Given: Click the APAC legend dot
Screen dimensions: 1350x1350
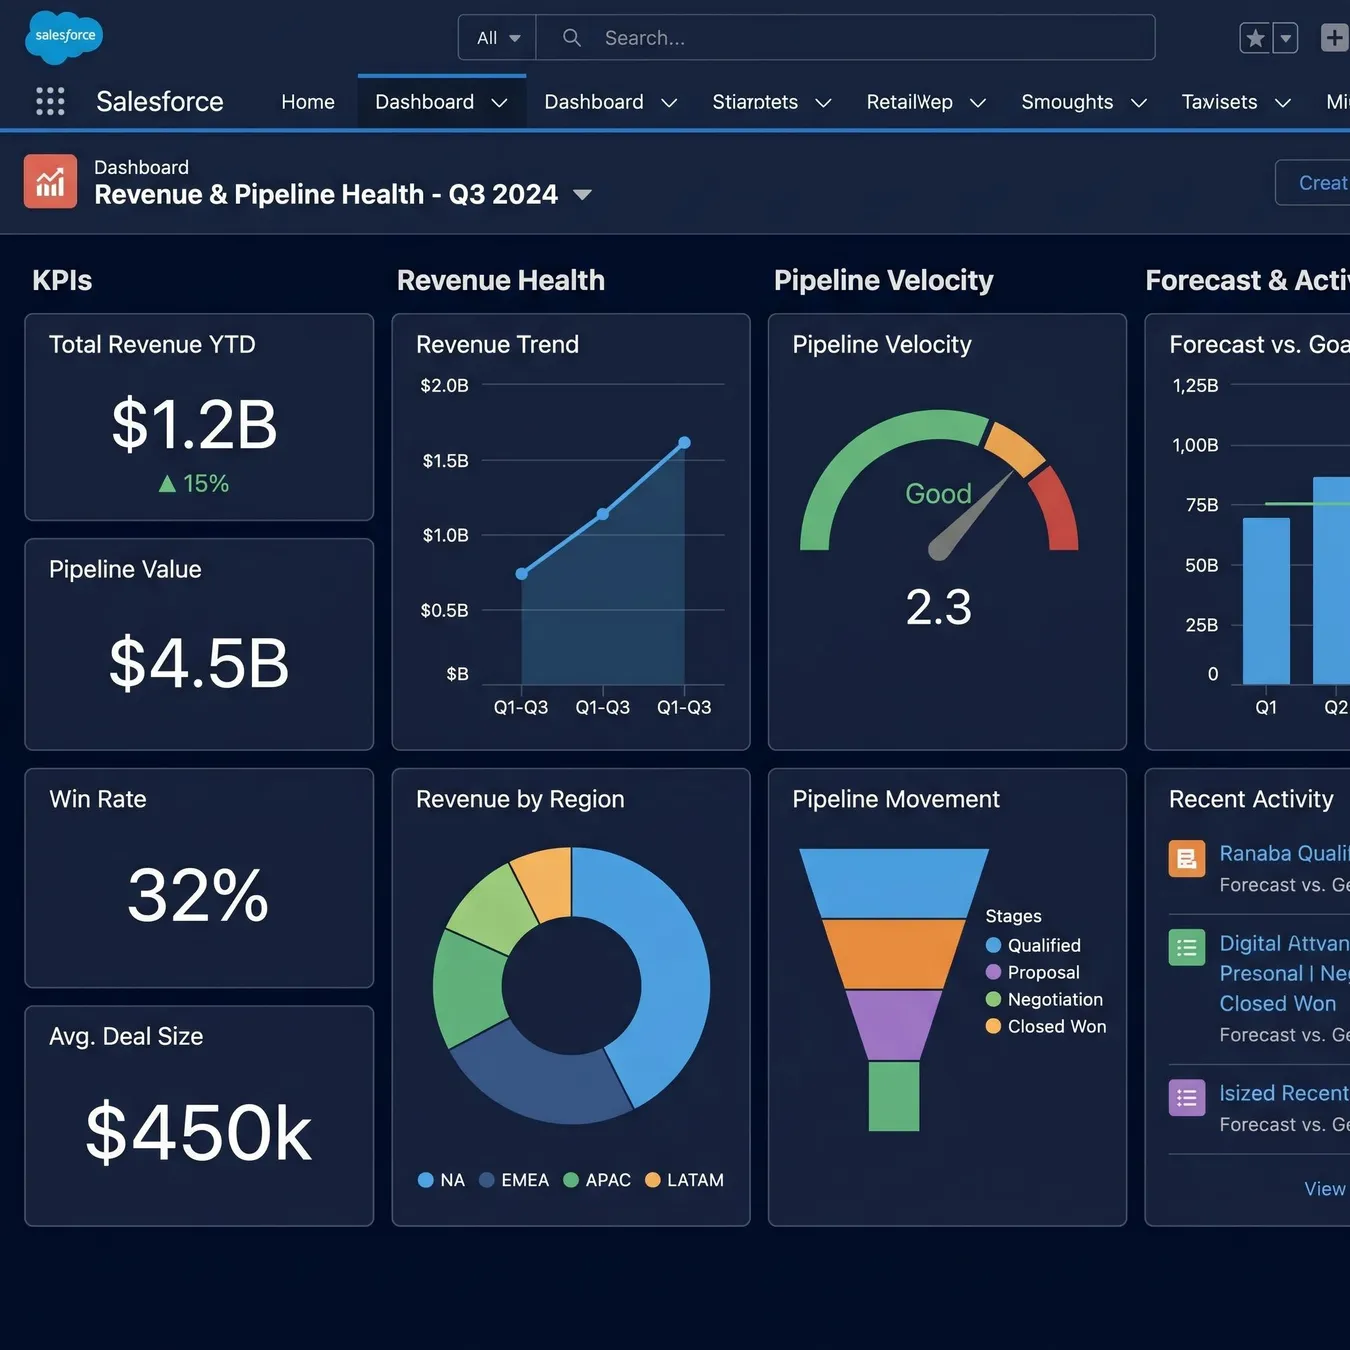Looking at the screenshot, I should [571, 1180].
